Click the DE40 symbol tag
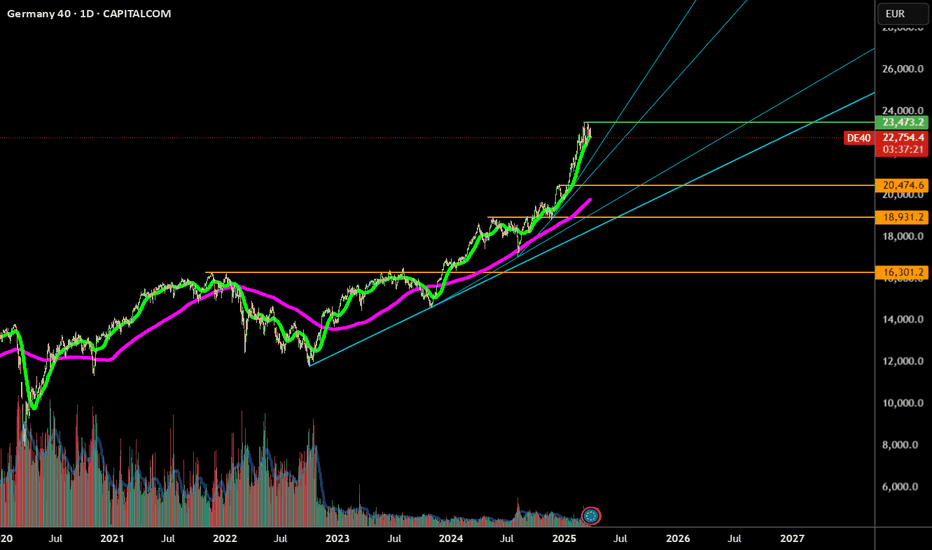Viewport: 932px width, 550px height. coord(858,138)
